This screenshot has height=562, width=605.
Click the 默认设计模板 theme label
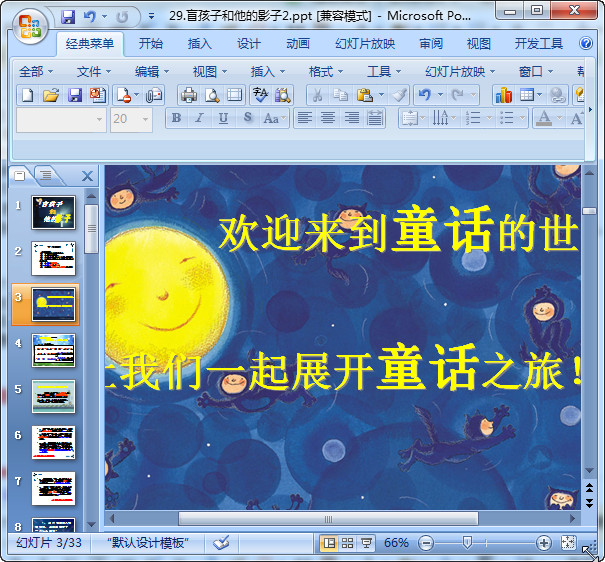click(x=148, y=543)
